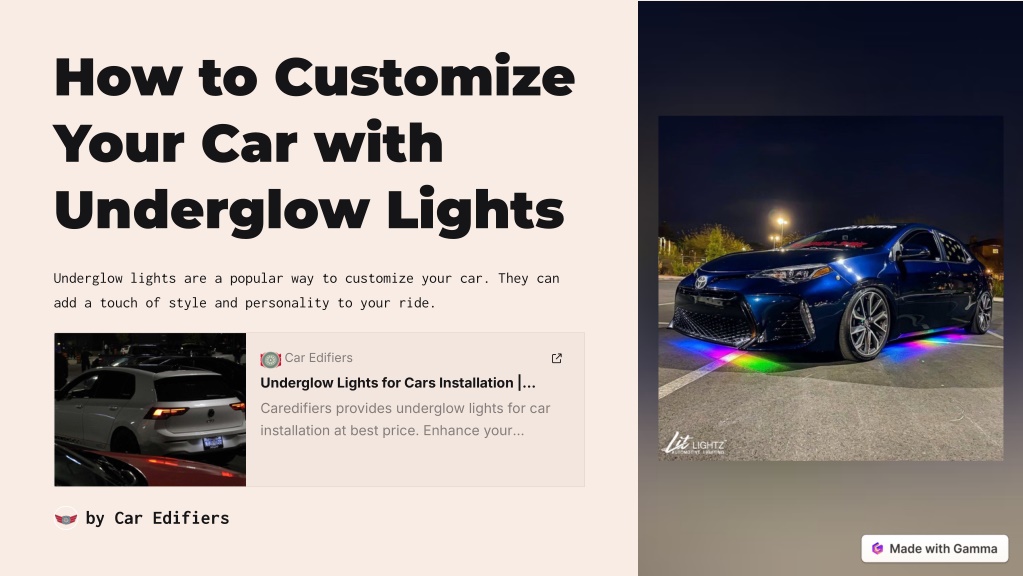This screenshot has width=1023, height=576.
Task: Open Underglow Lights for Cars Installation link
Action: click(398, 383)
